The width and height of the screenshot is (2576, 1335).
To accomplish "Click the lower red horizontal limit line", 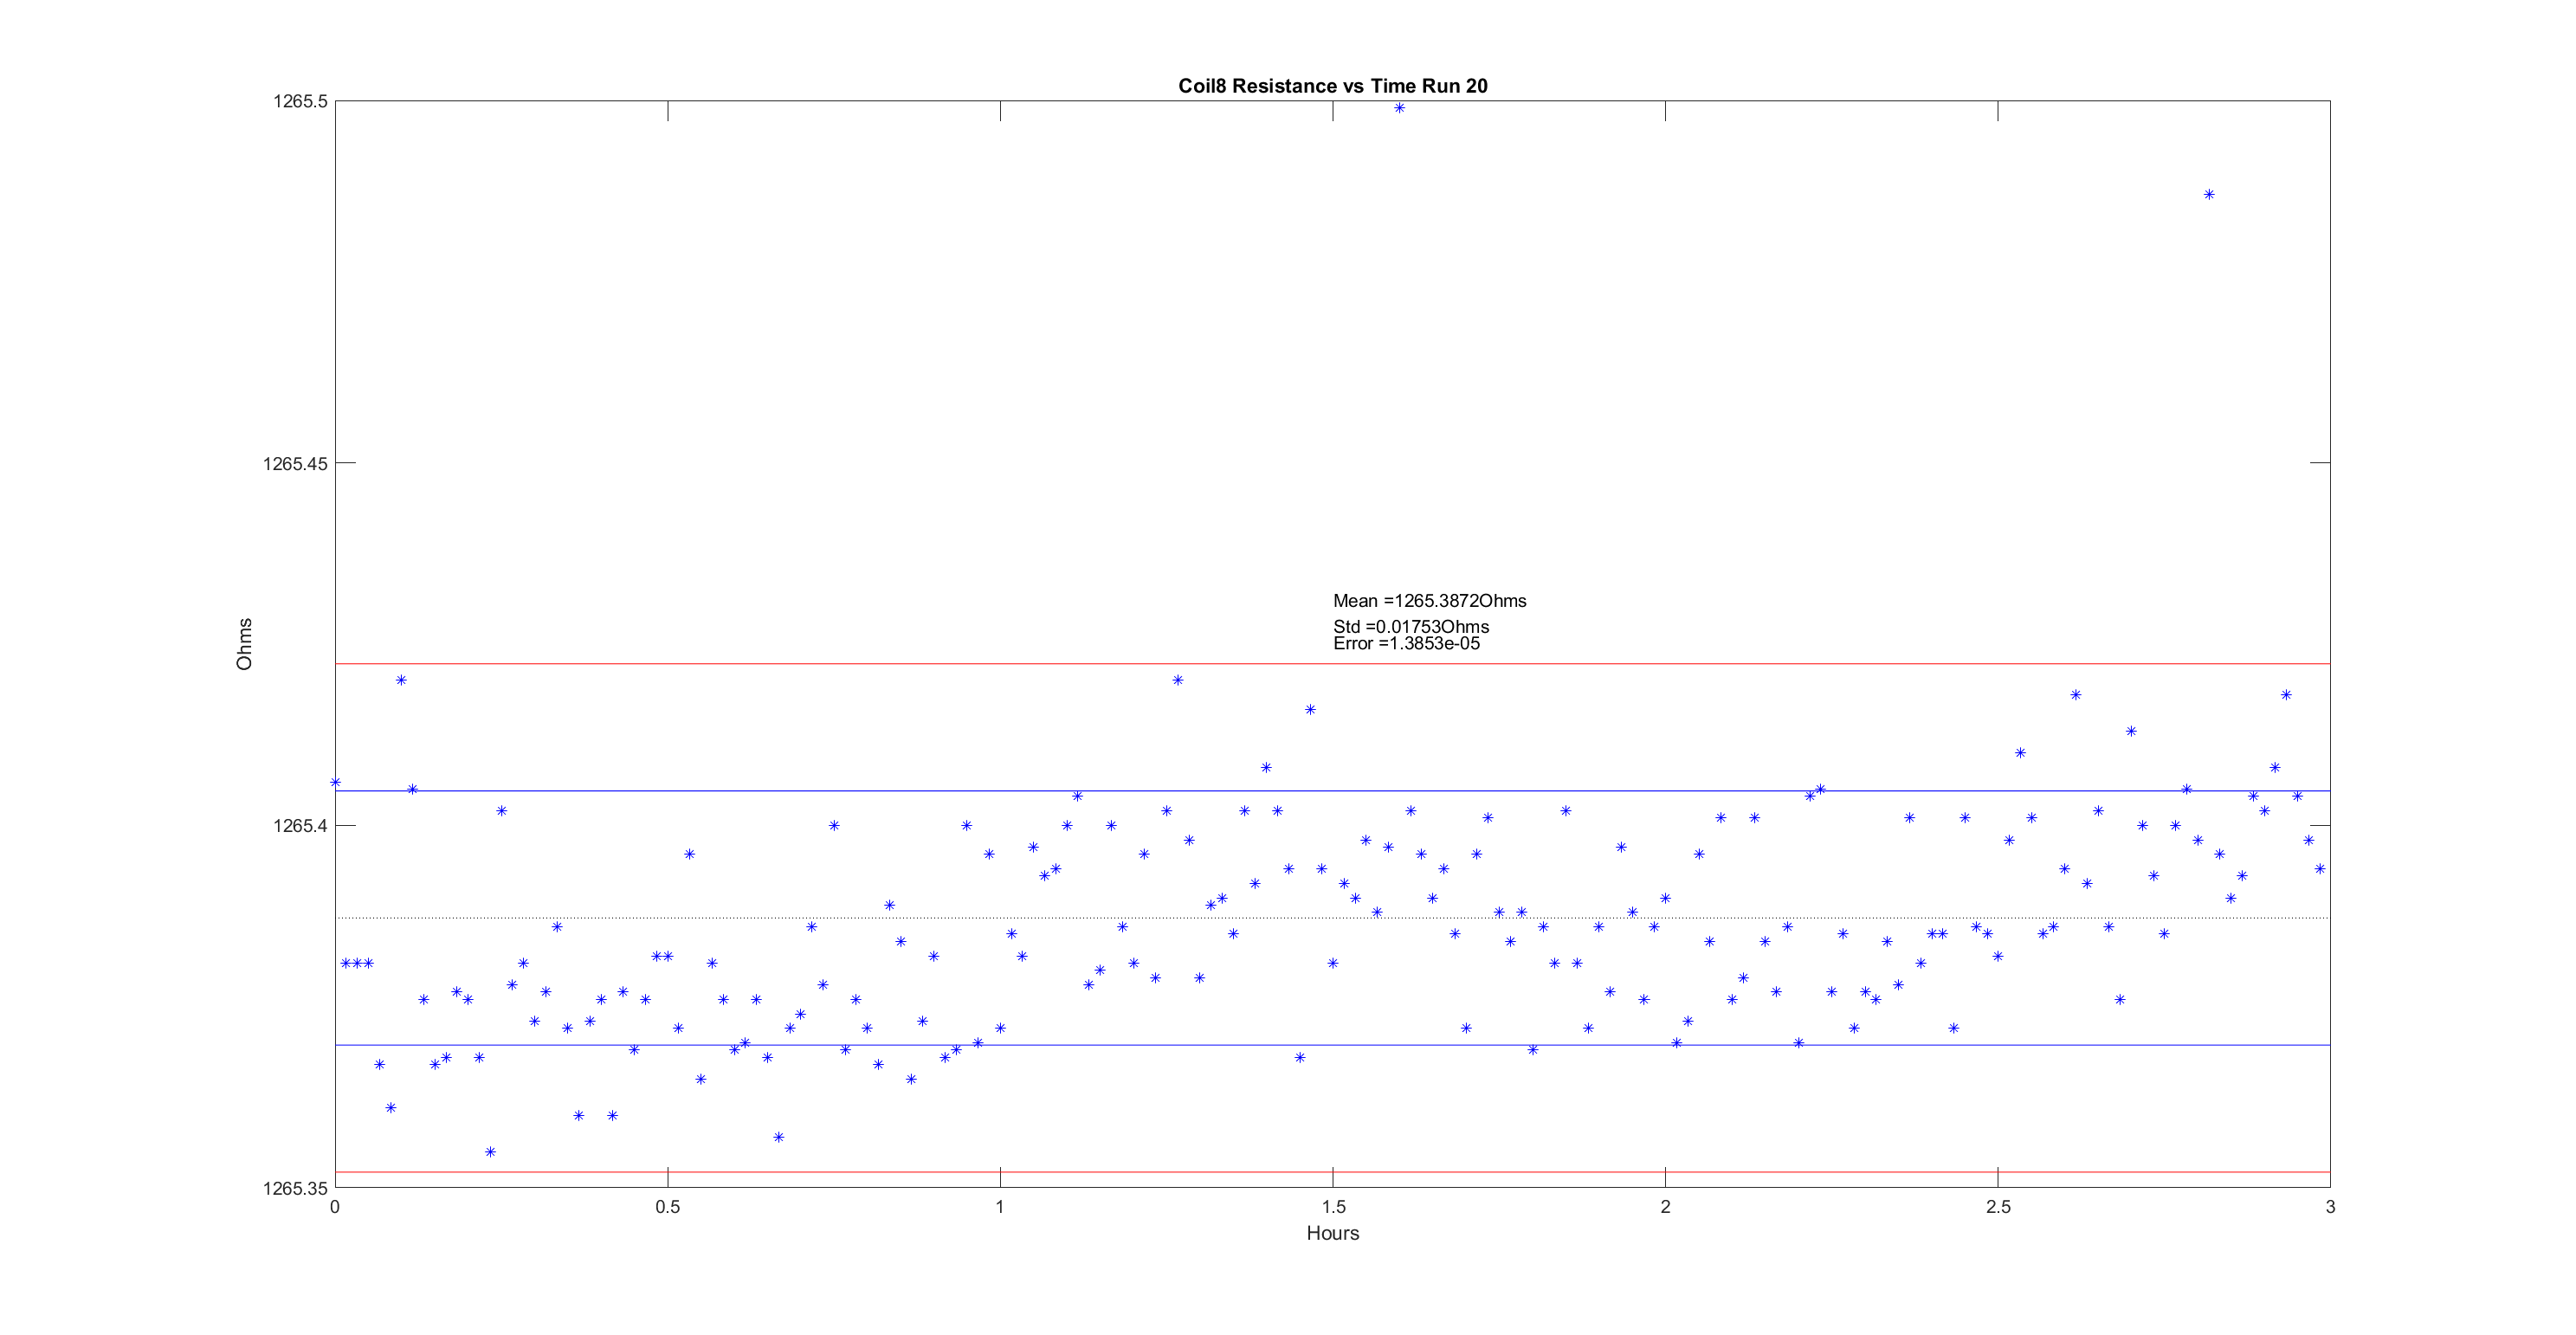I will pos(900,1172).
